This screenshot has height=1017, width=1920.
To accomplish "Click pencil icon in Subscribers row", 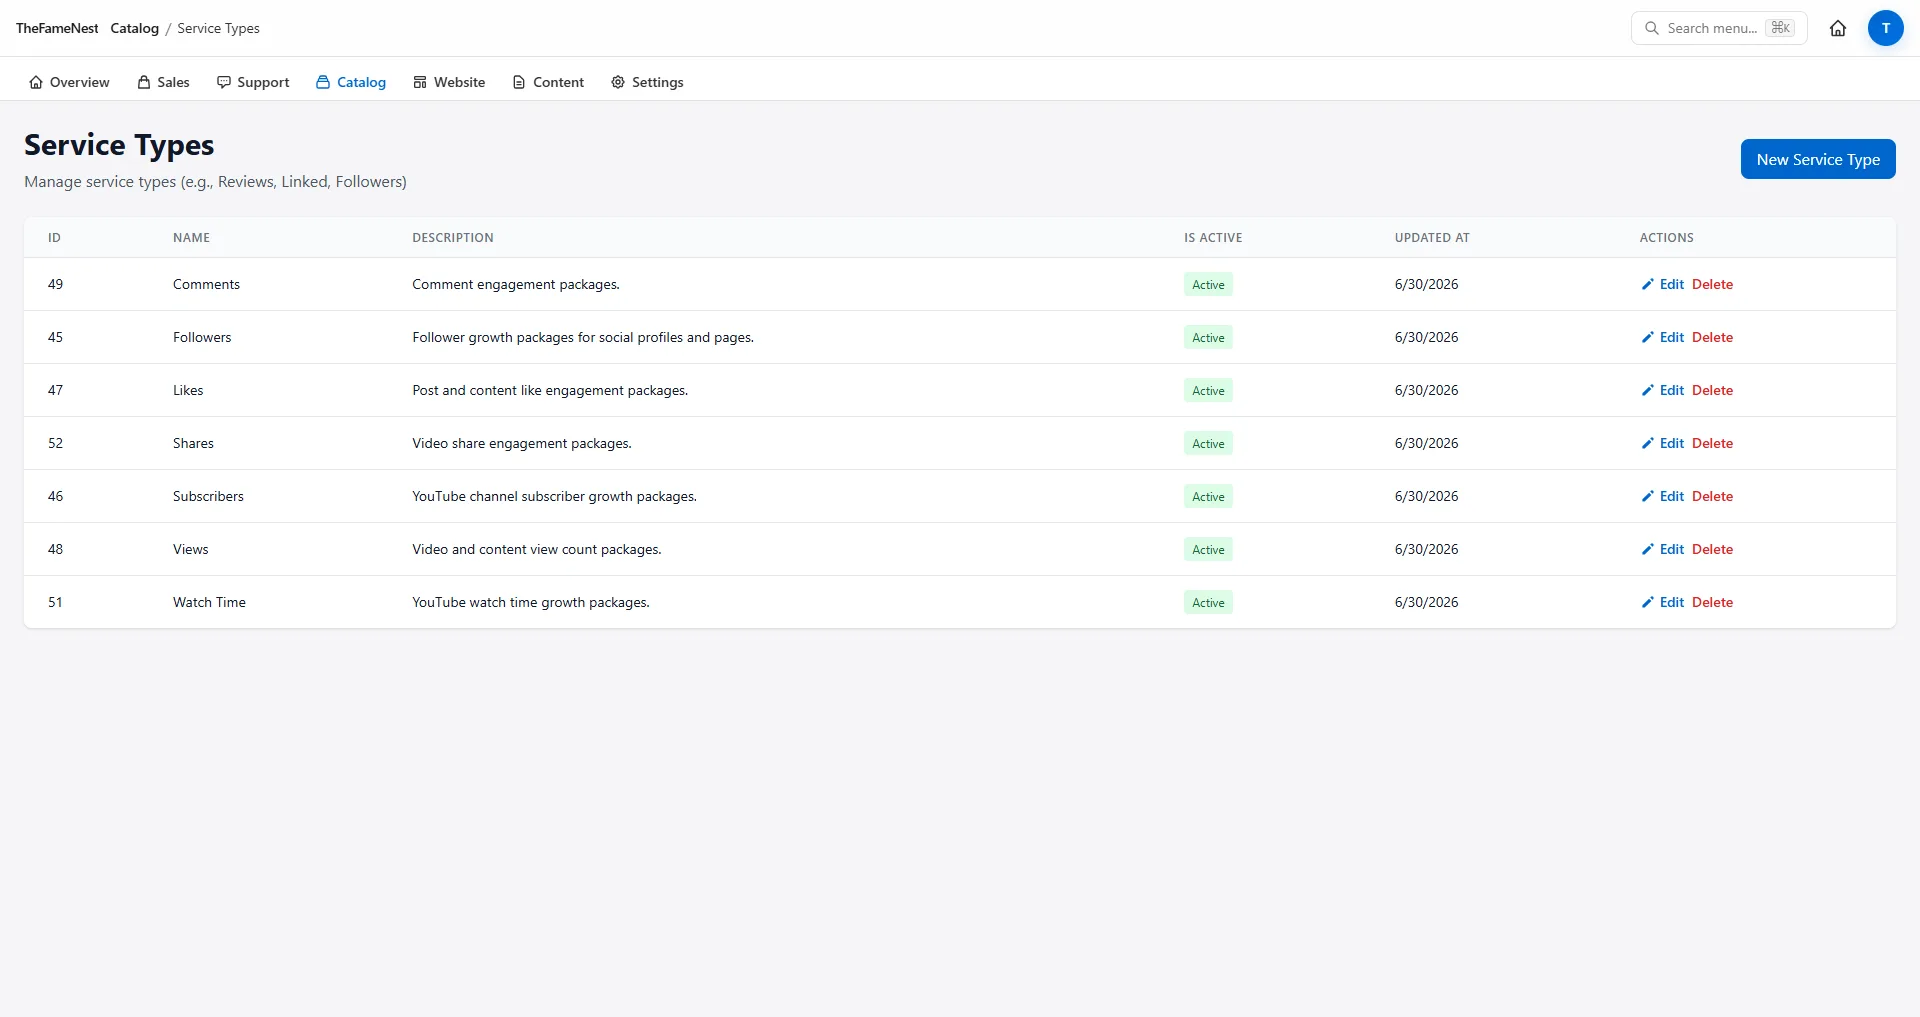I will (x=1648, y=496).
